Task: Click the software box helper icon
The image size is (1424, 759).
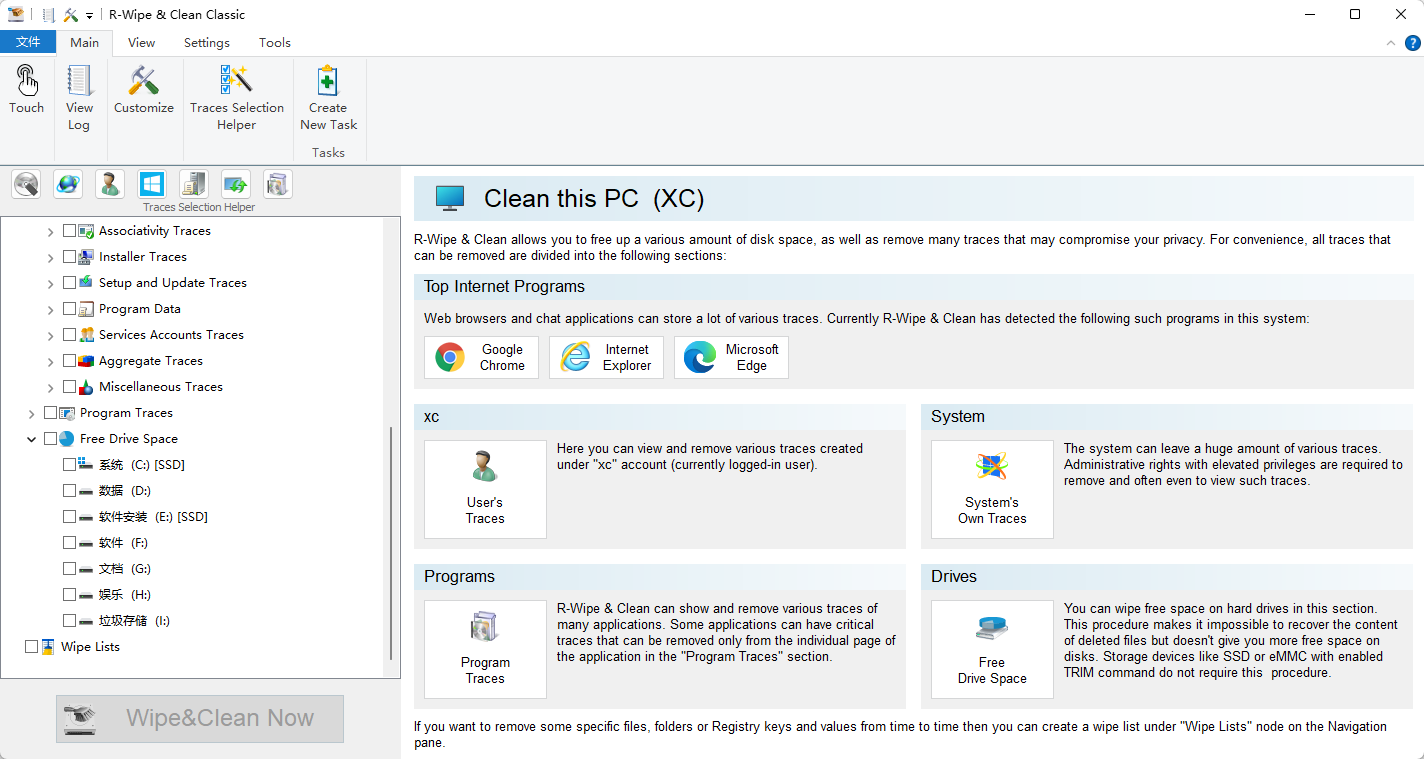Action: [x=278, y=184]
